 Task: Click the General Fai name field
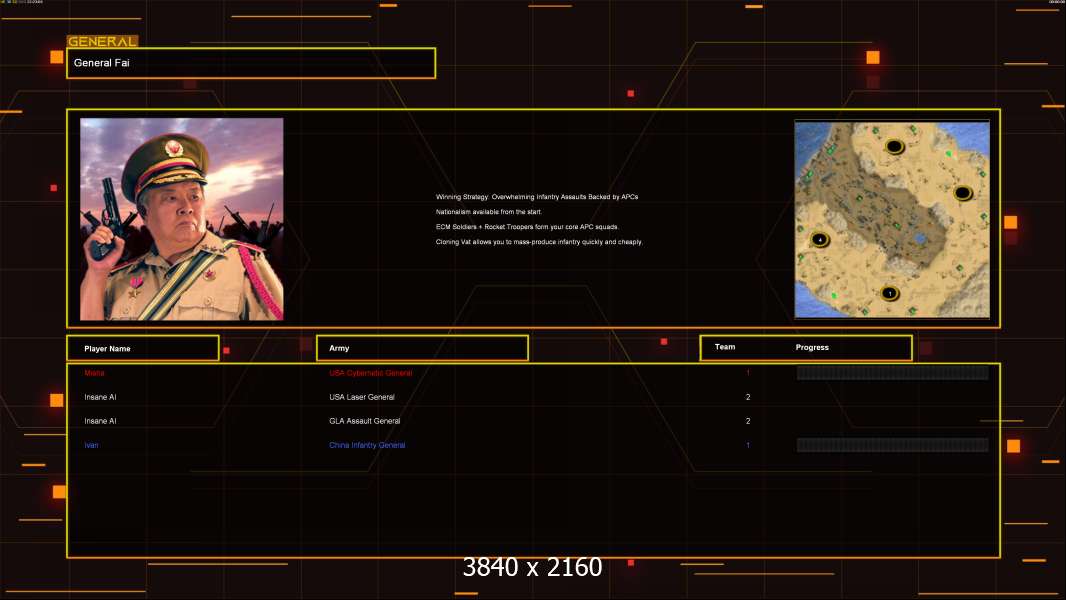[251, 63]
